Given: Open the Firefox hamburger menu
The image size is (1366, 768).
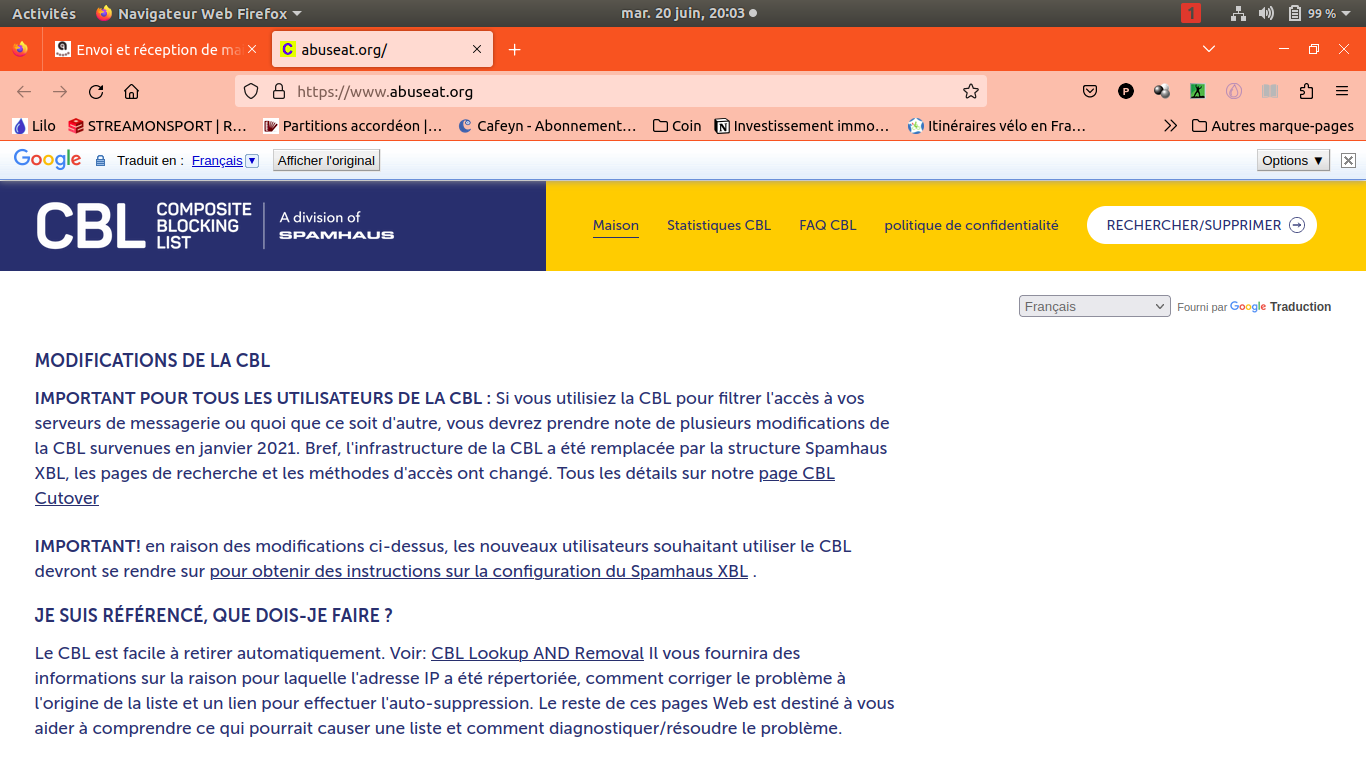Looking at the screenshot, I should click(x=1342, y=92).
